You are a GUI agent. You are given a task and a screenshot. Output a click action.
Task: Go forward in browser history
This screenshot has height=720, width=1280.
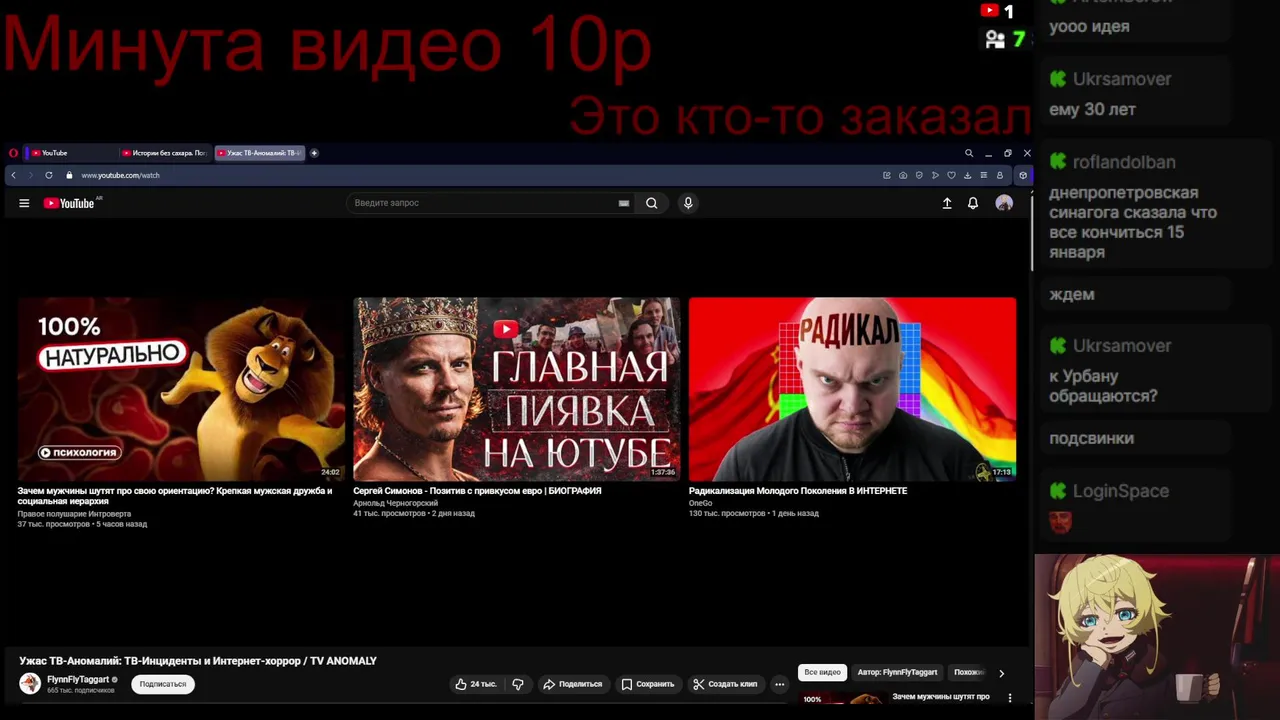[x=30, y=175]
